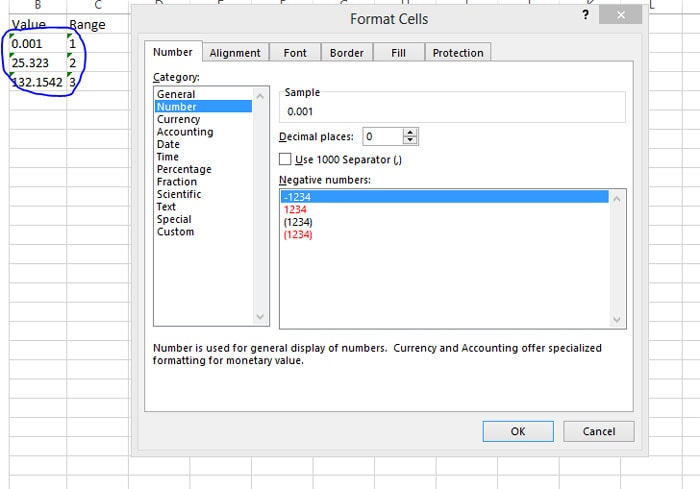Increase decimal places with up arrow

[x=411, y=132]
